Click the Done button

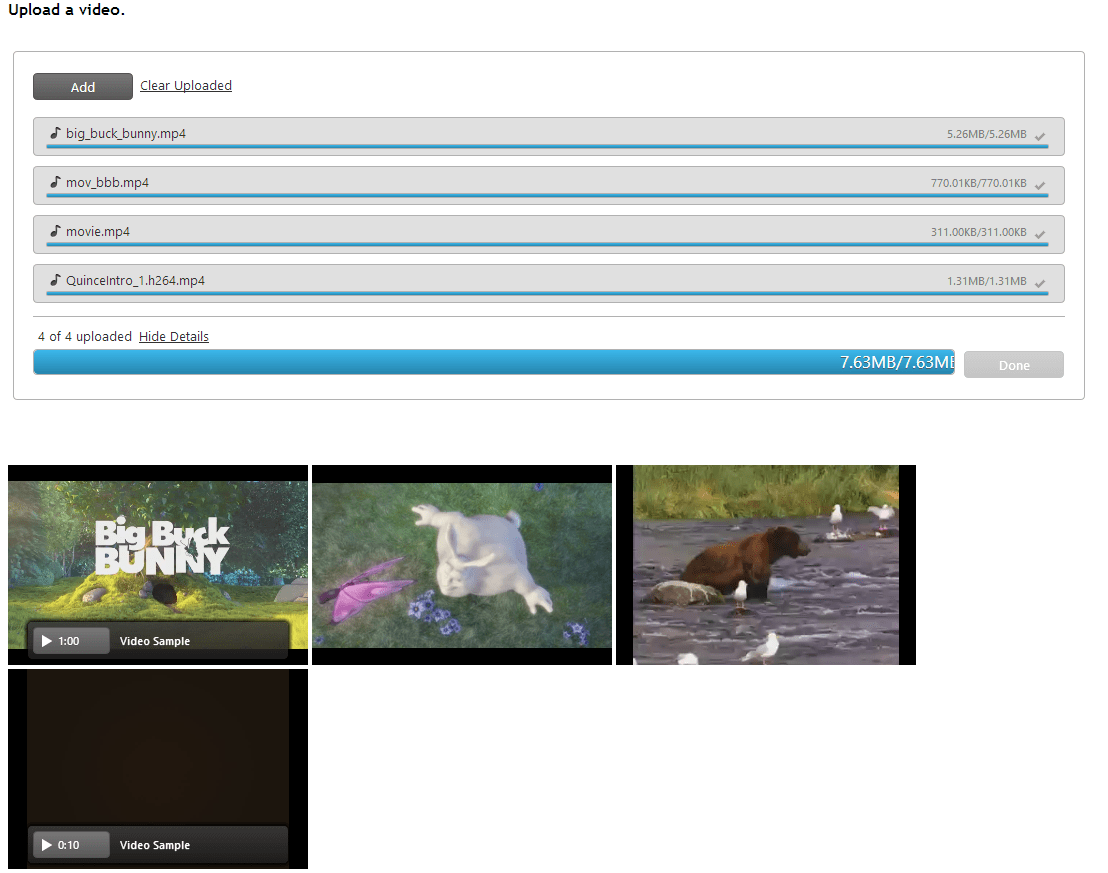pyautogui.click(x=1013, y=364)
